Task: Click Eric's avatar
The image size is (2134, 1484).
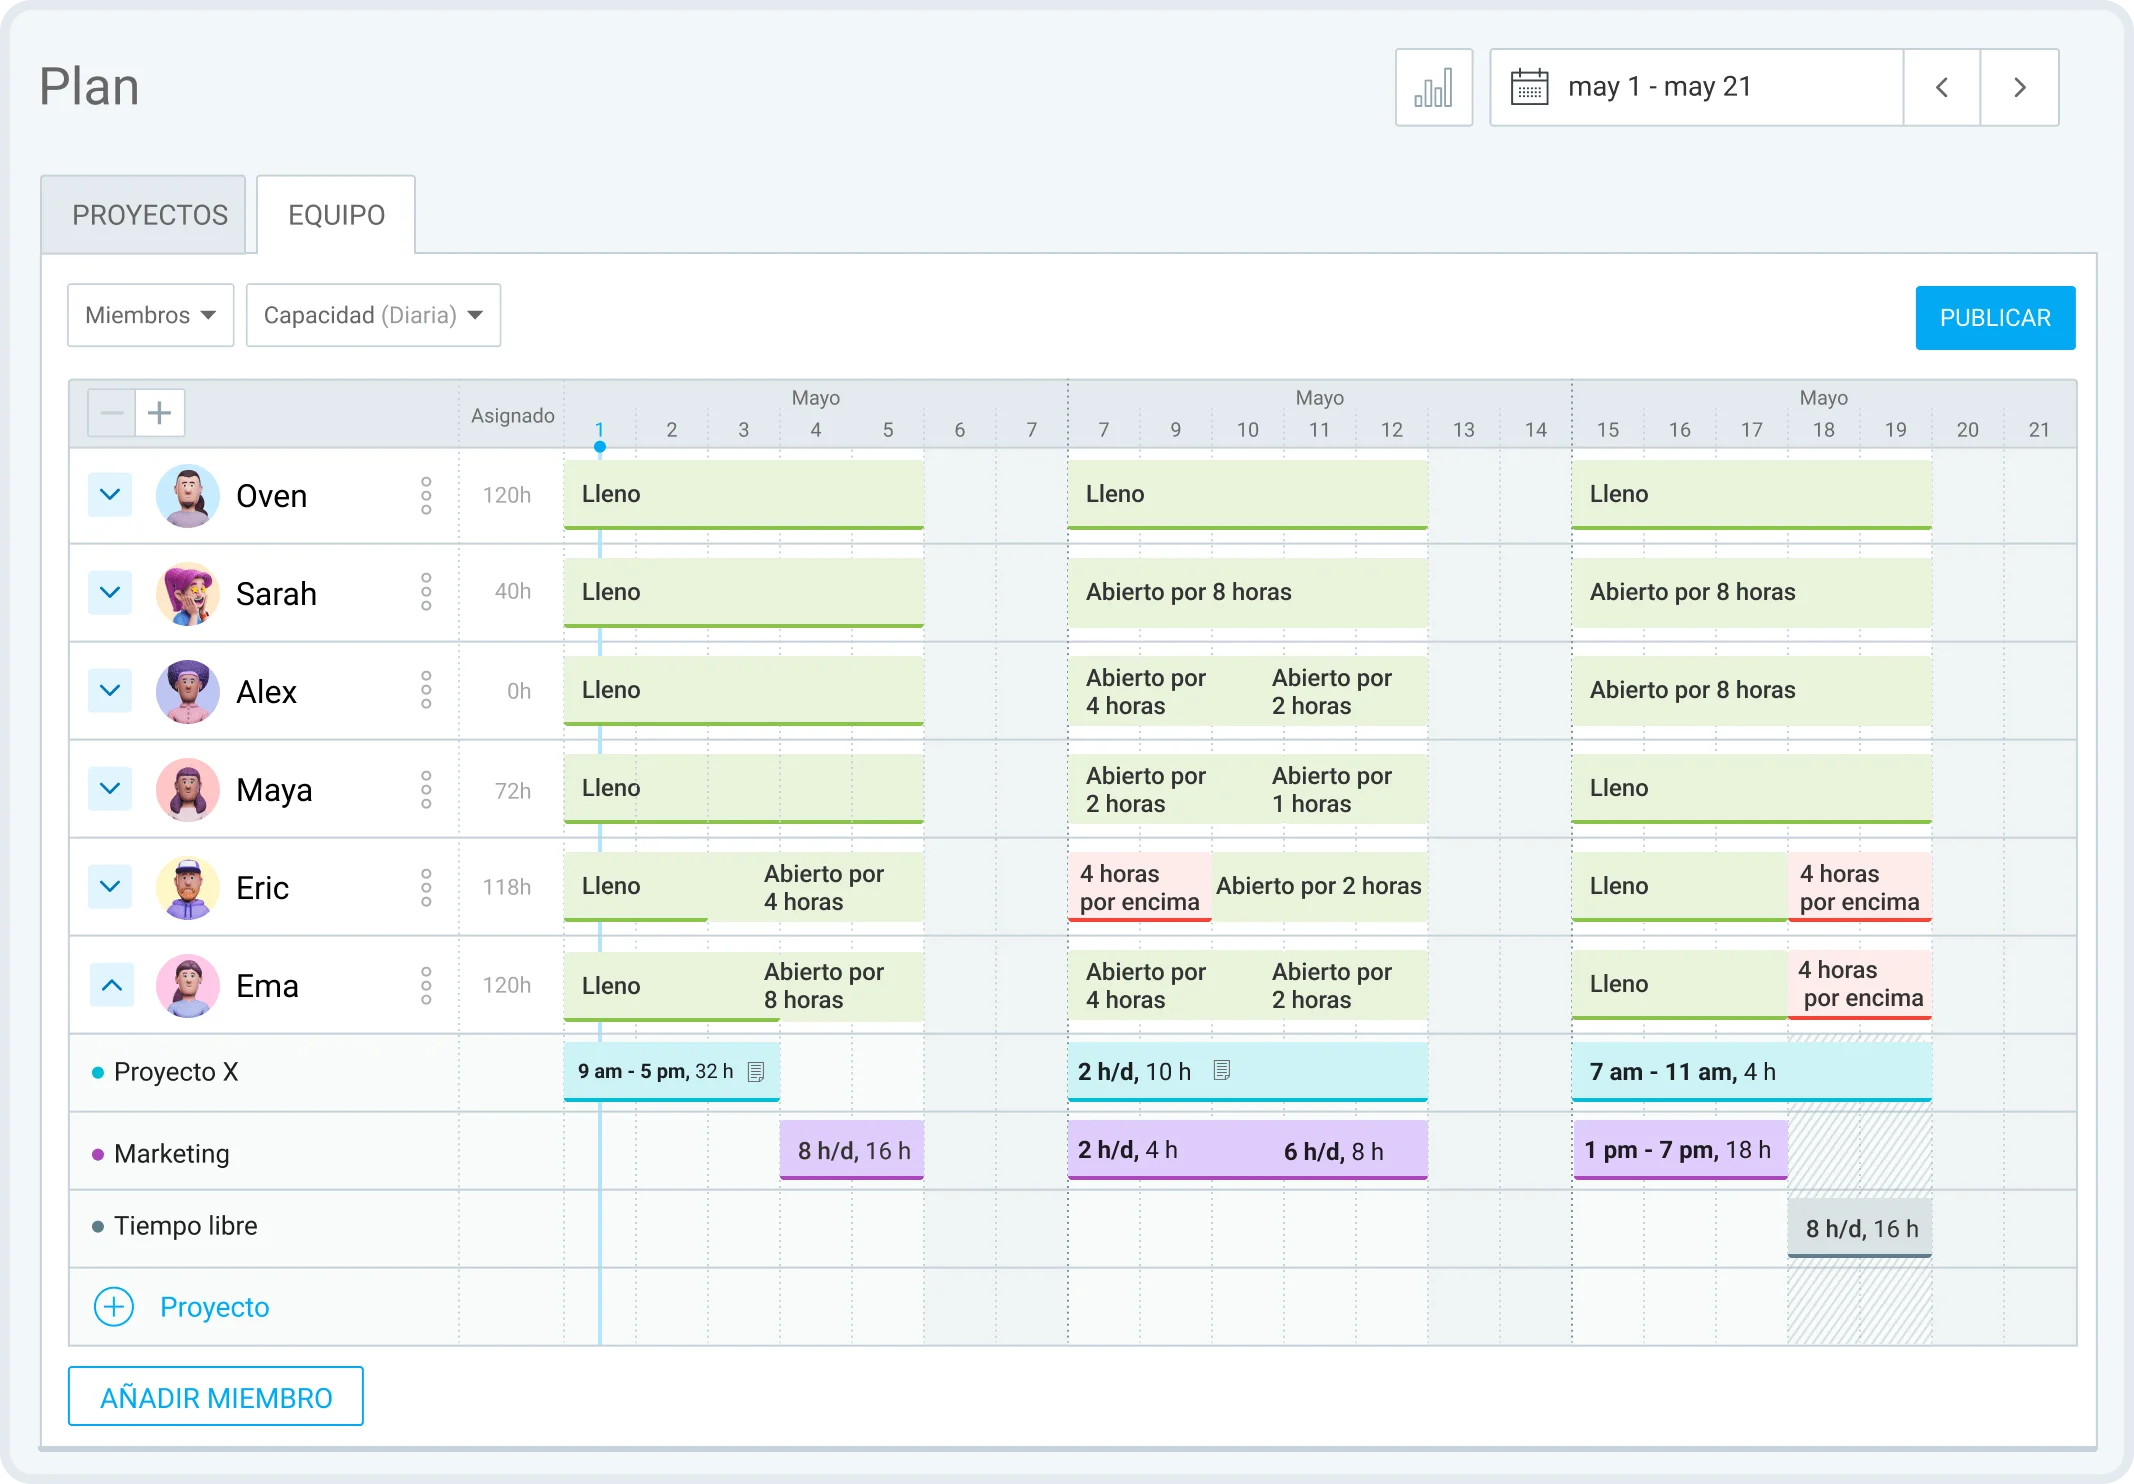Action: tap(188, 887)
